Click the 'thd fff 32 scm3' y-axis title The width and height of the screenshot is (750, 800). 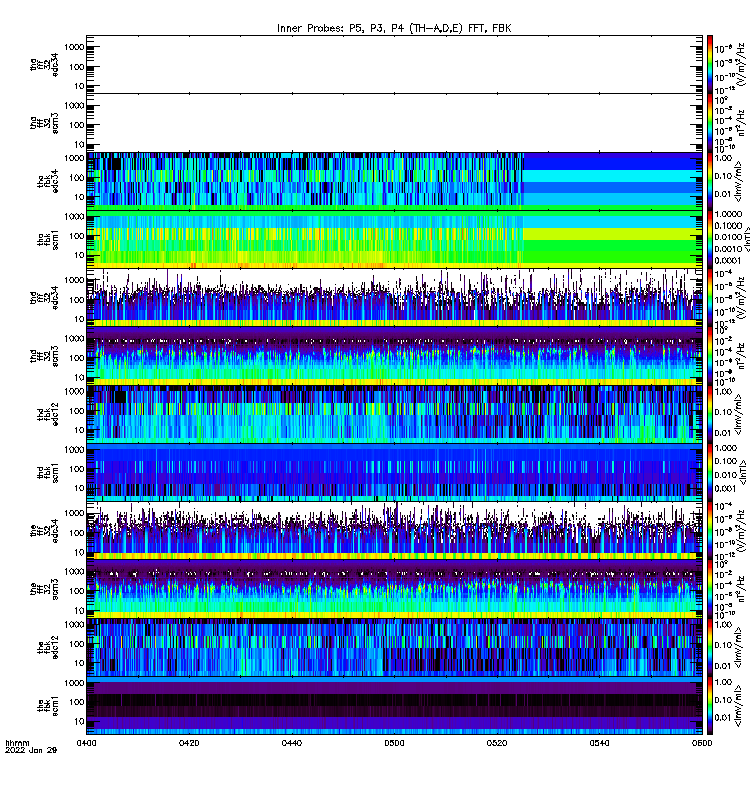(x=44, y=356)
